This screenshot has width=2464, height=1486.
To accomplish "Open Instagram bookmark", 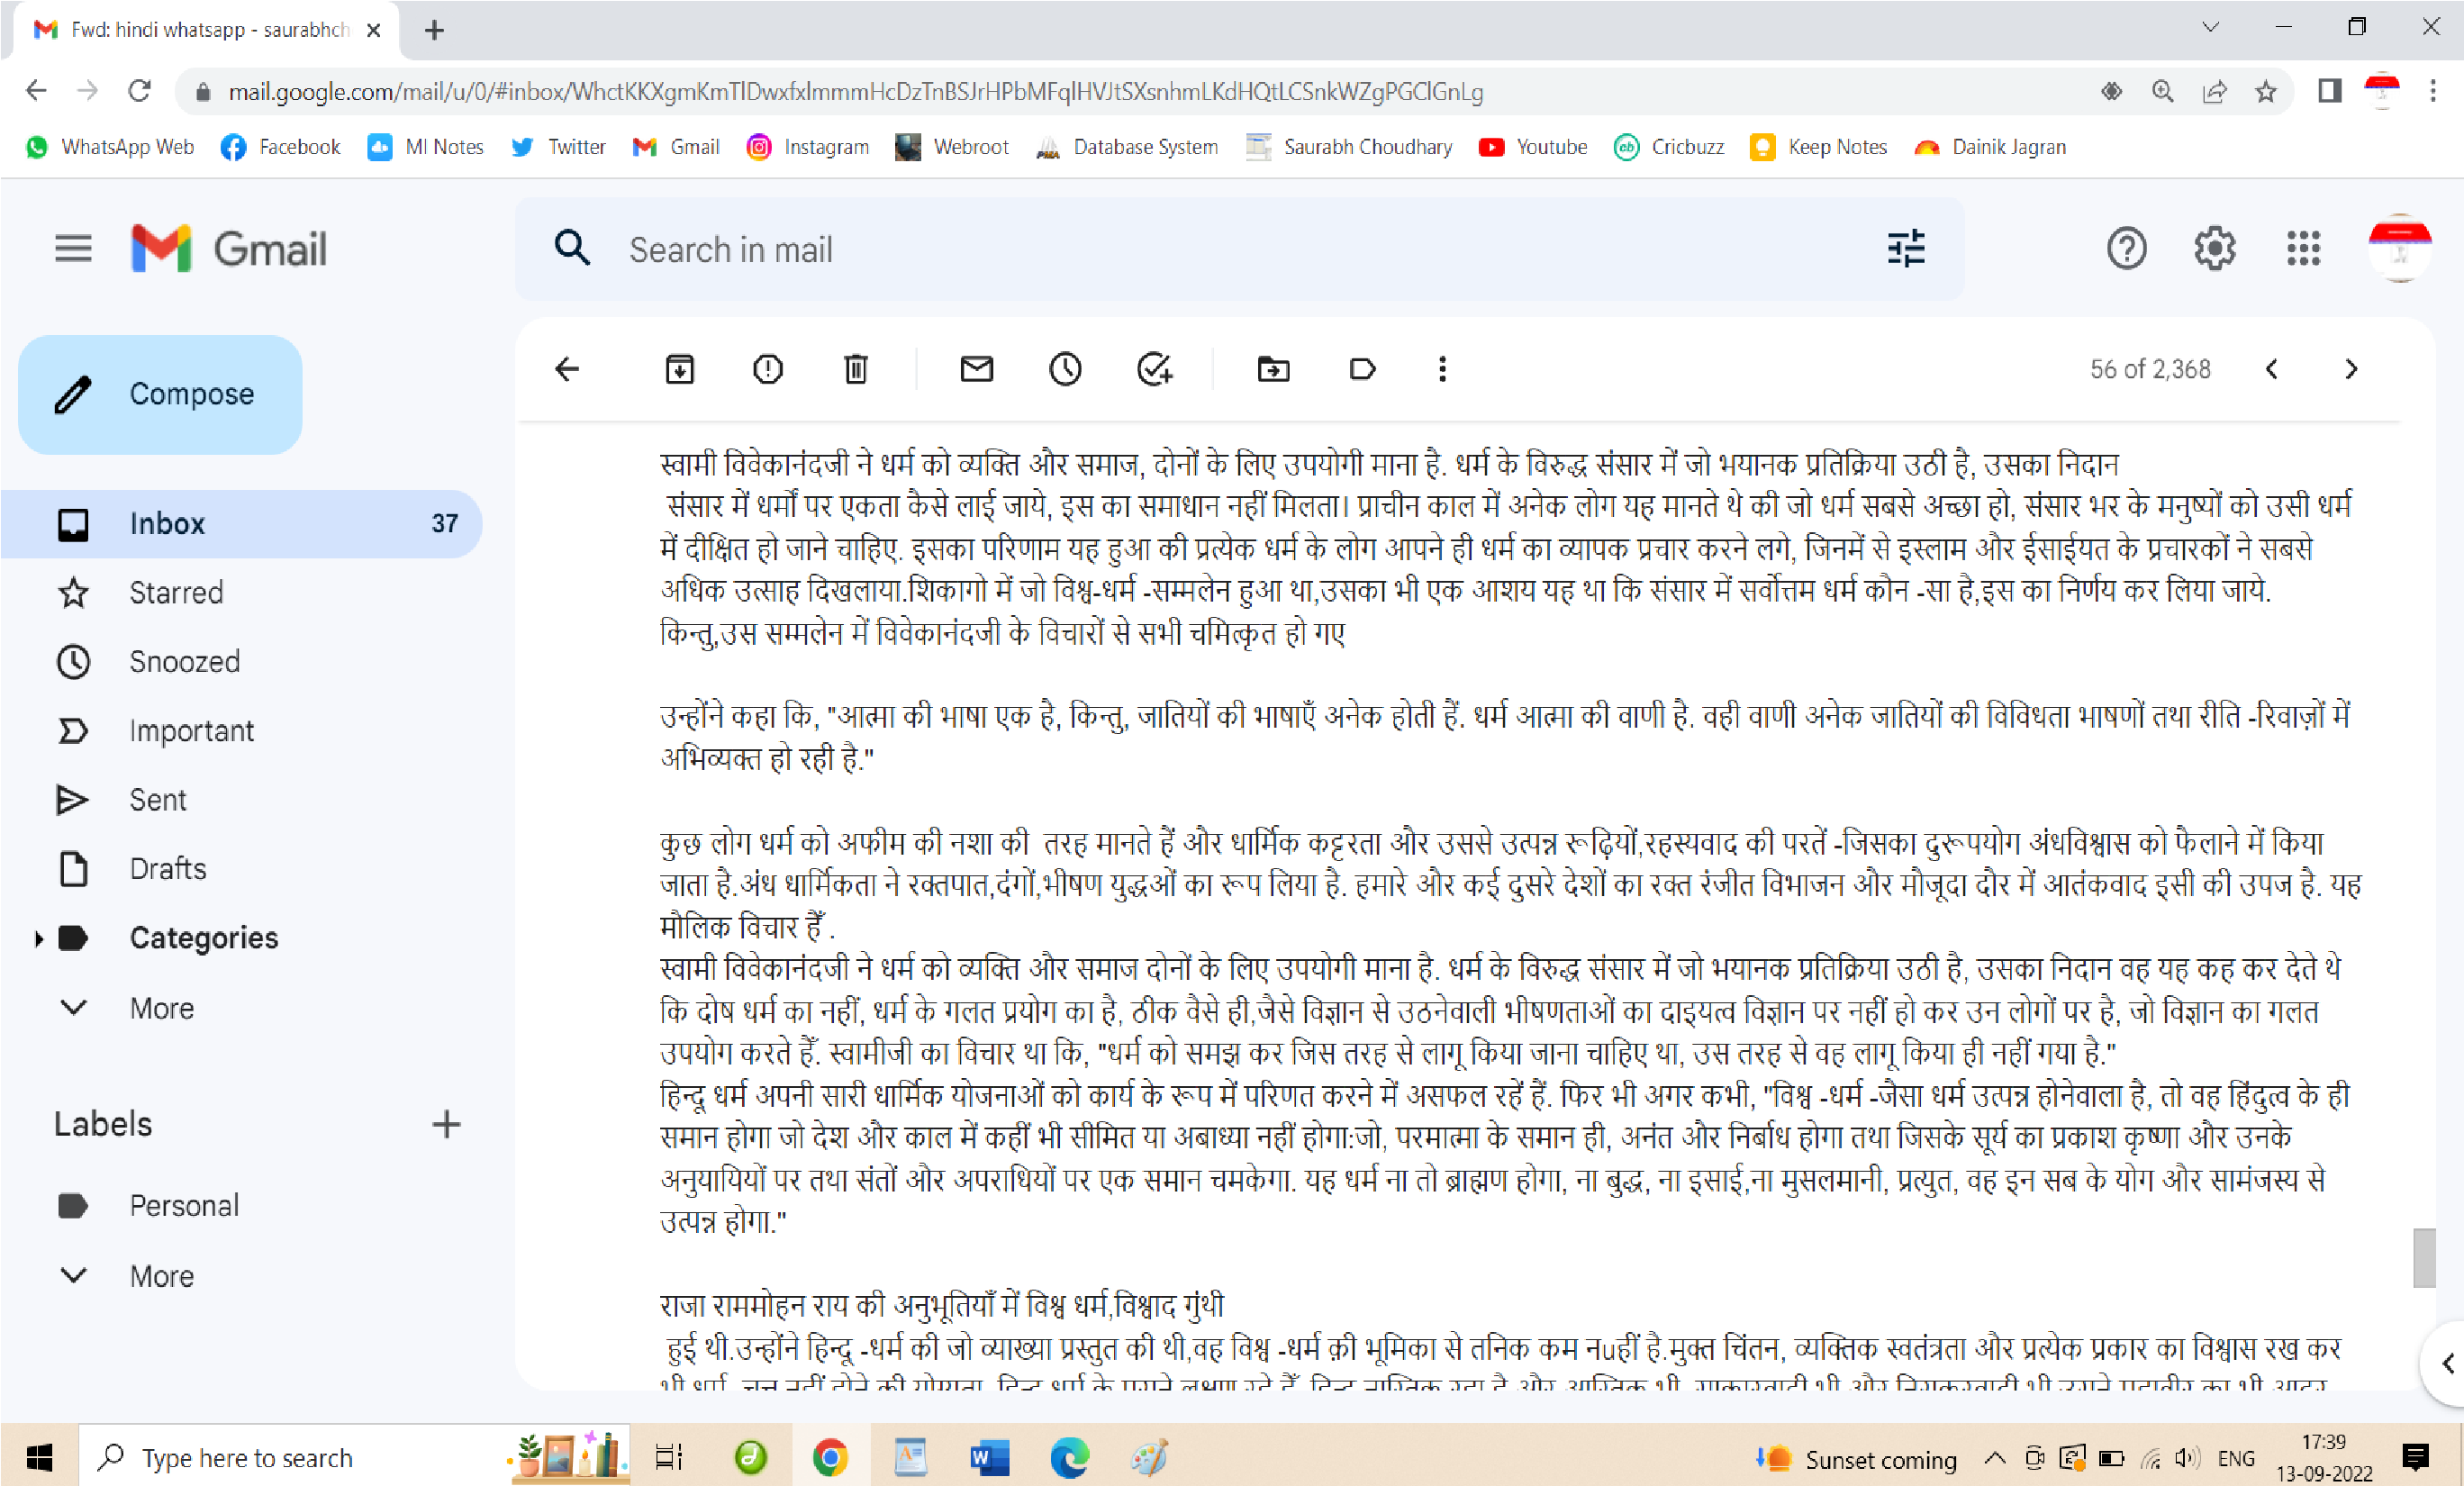I will point(808,147).
